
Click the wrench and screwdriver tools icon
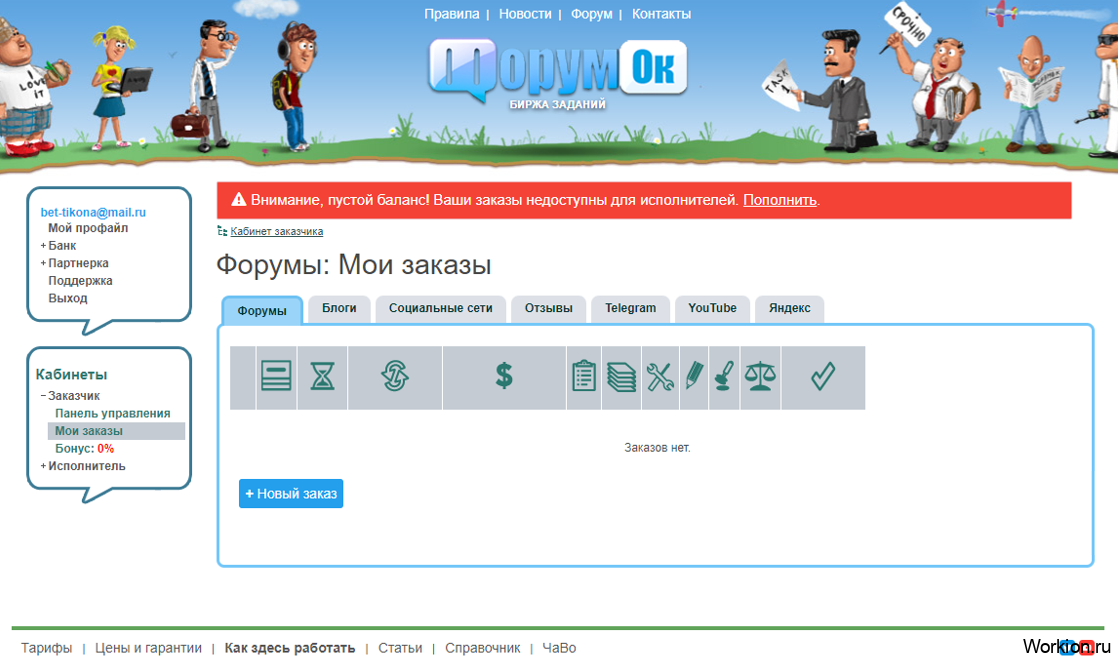pos(660,376)
